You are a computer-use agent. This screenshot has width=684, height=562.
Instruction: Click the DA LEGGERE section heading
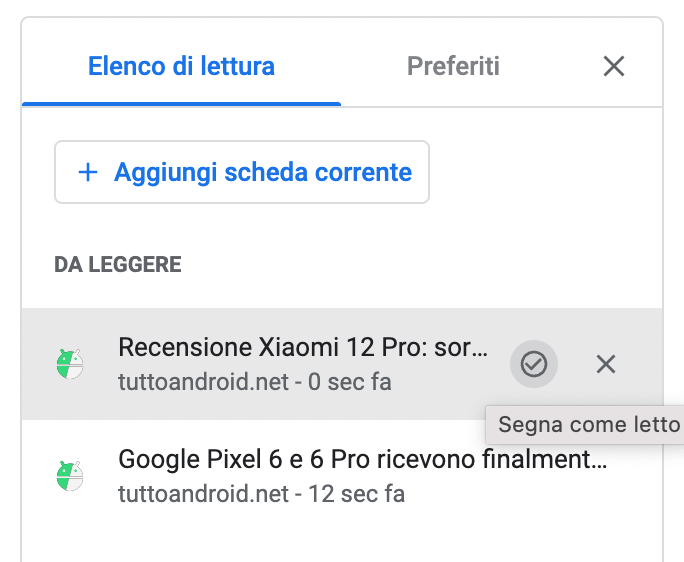pos(118,265)
